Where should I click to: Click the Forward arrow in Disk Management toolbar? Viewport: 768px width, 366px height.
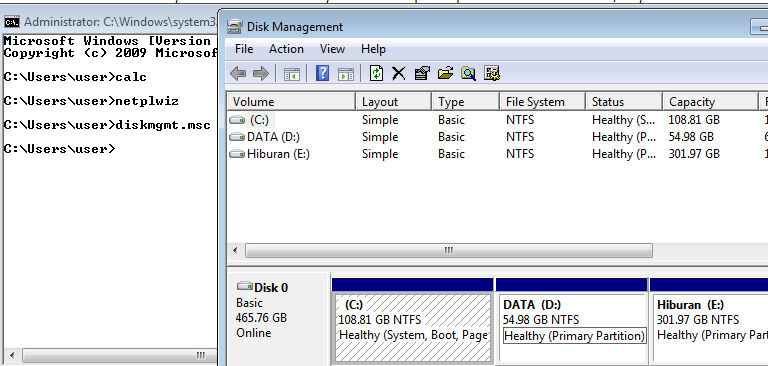pyautogui.click(x=261, y=74)
